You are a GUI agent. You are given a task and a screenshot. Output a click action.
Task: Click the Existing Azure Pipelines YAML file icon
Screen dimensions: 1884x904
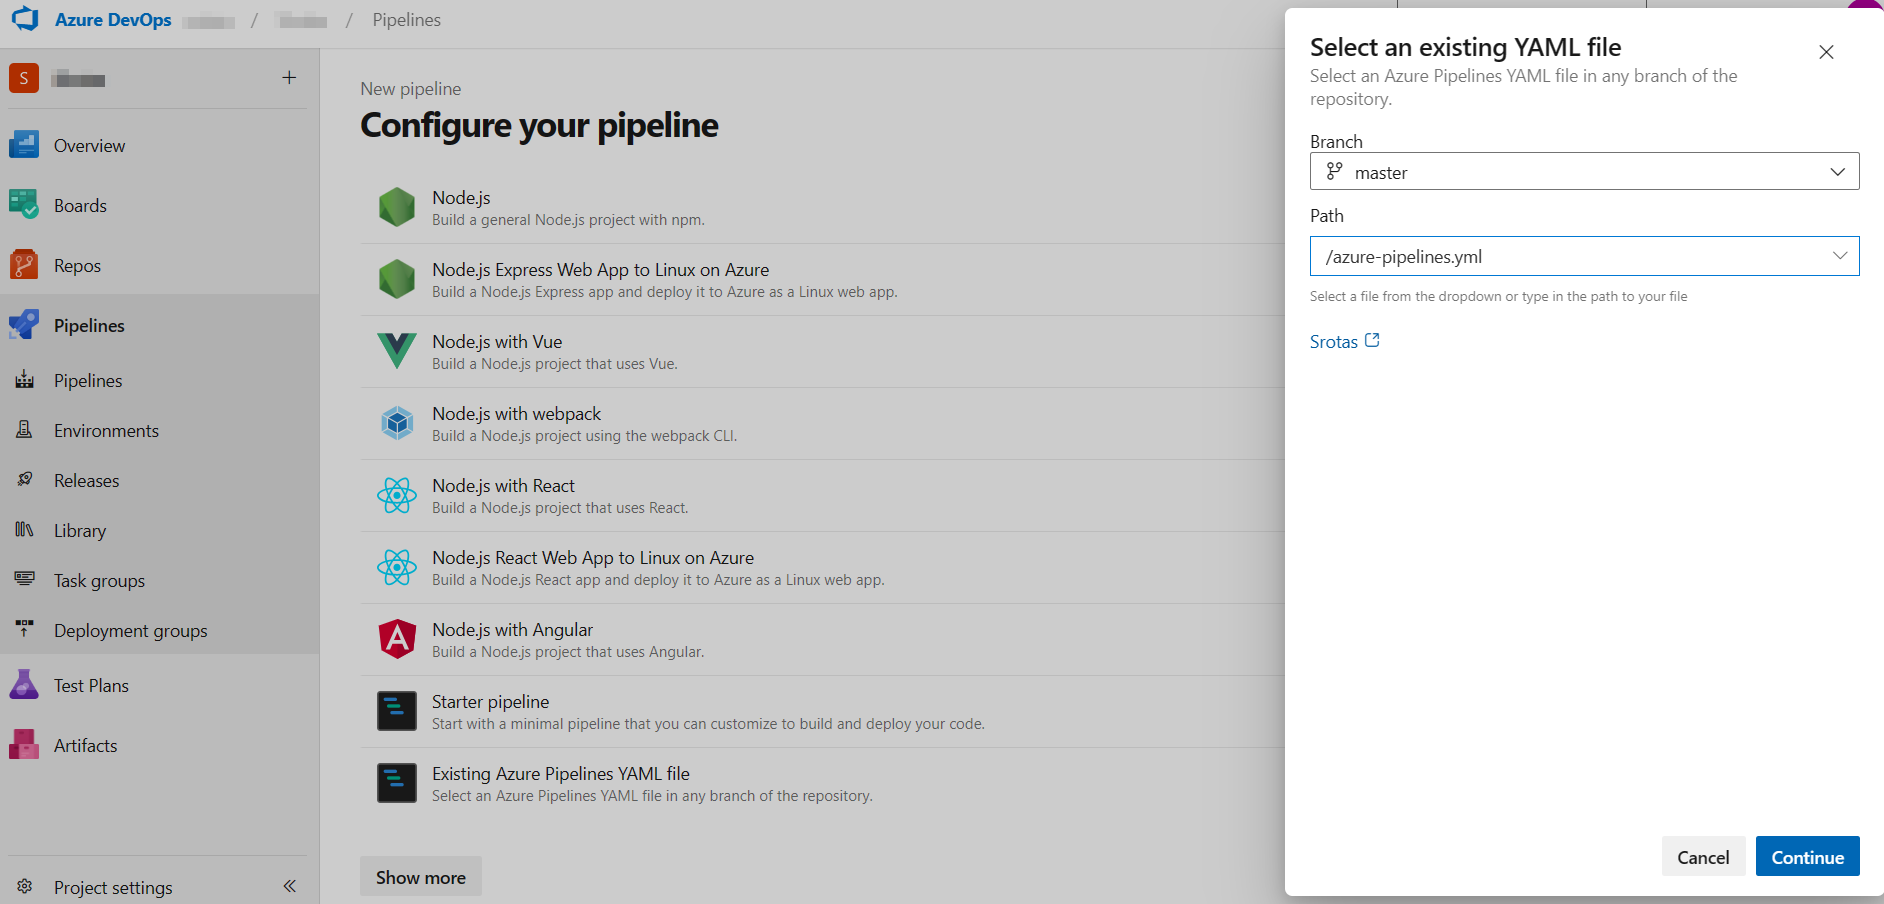(397, 783)
